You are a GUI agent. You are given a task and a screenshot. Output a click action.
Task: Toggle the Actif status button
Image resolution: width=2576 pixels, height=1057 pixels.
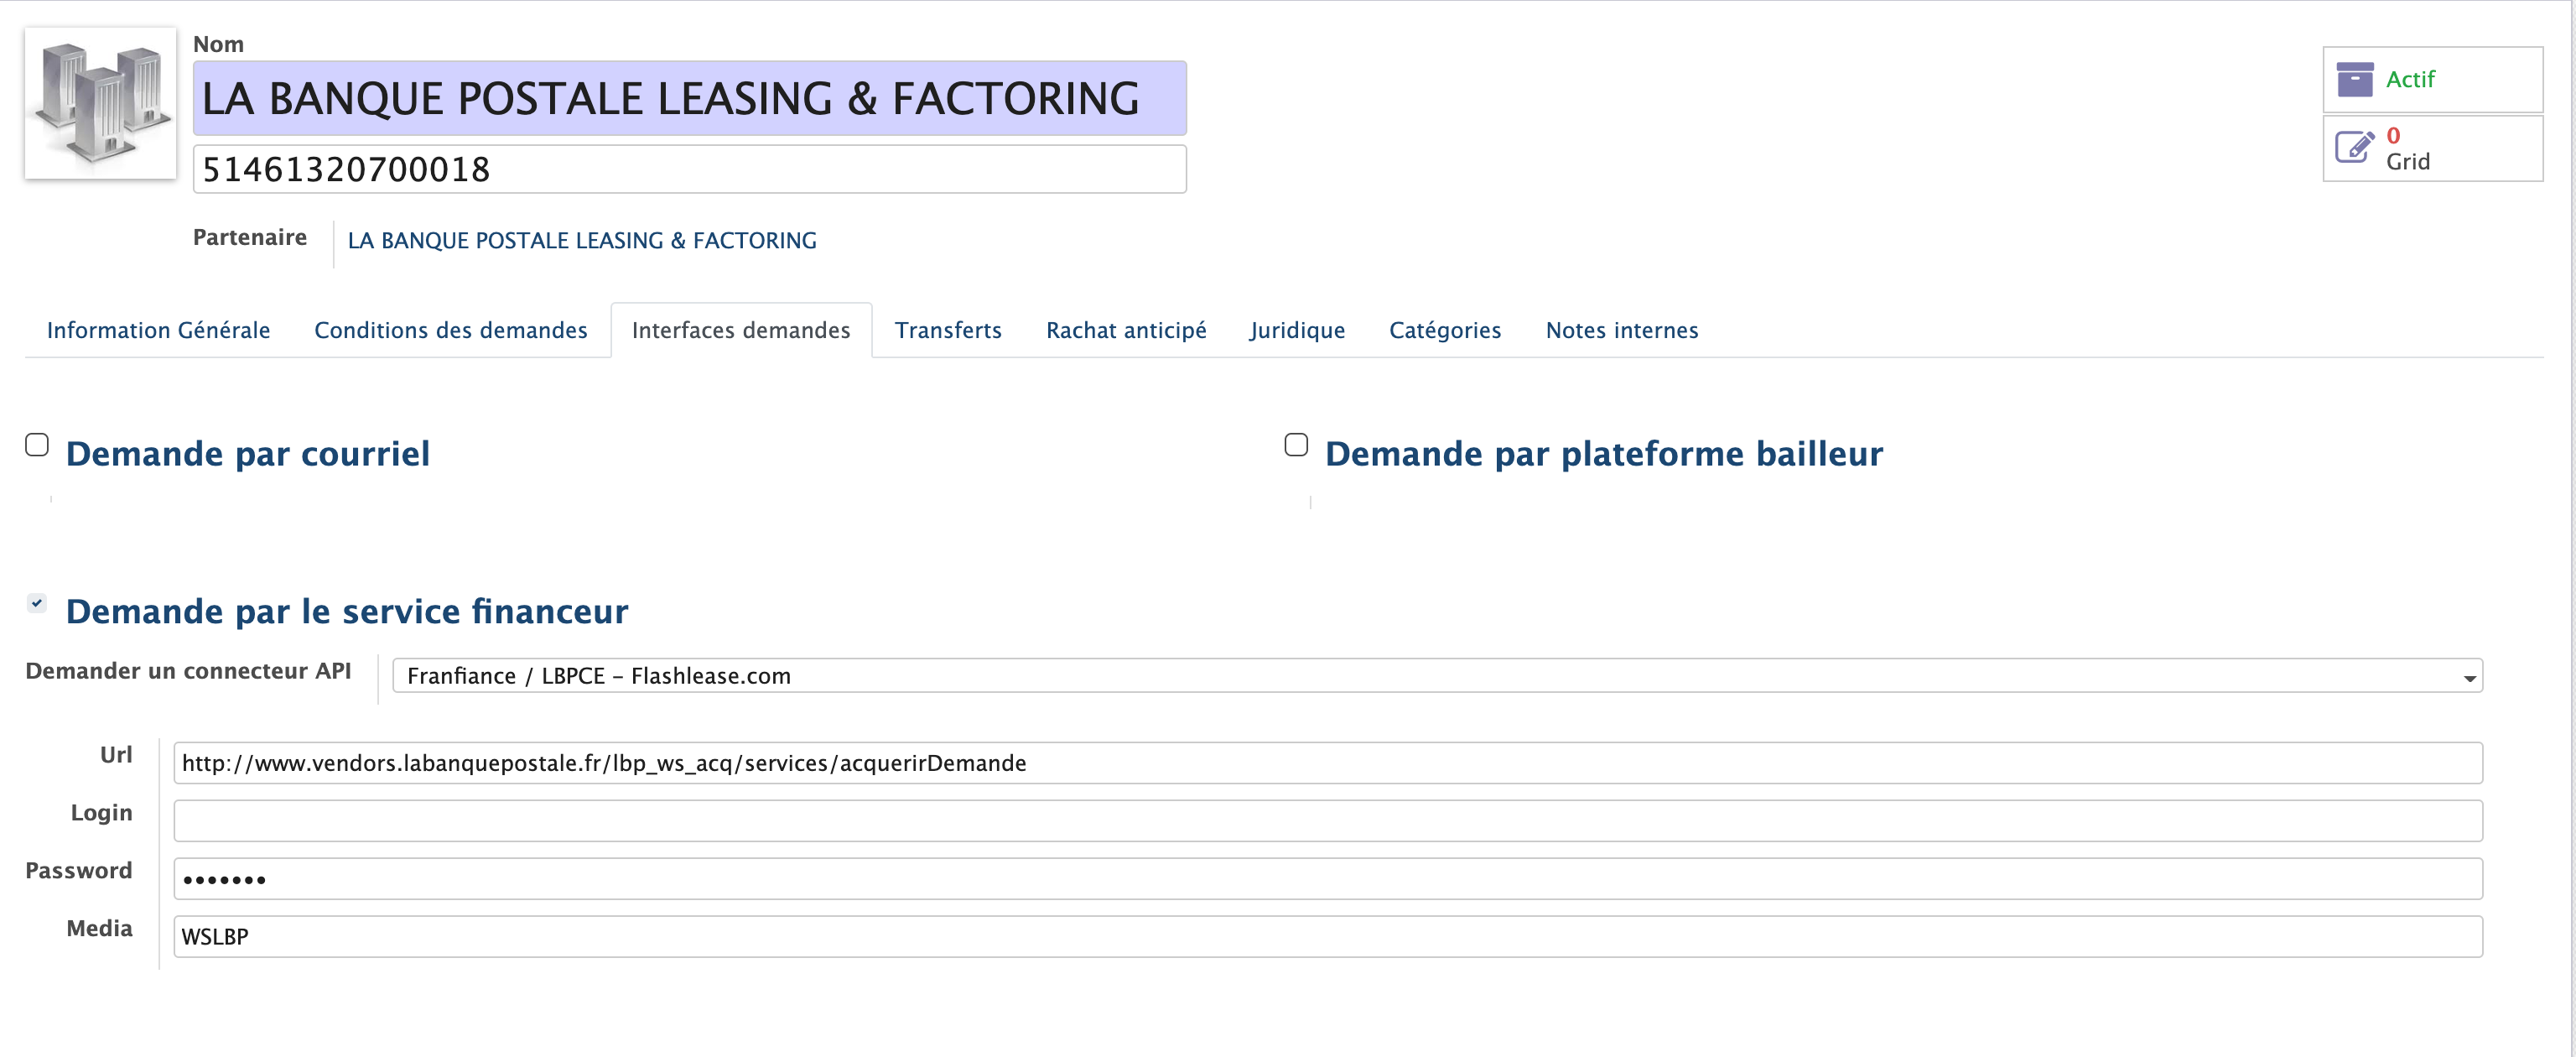tap(2431, 80)
